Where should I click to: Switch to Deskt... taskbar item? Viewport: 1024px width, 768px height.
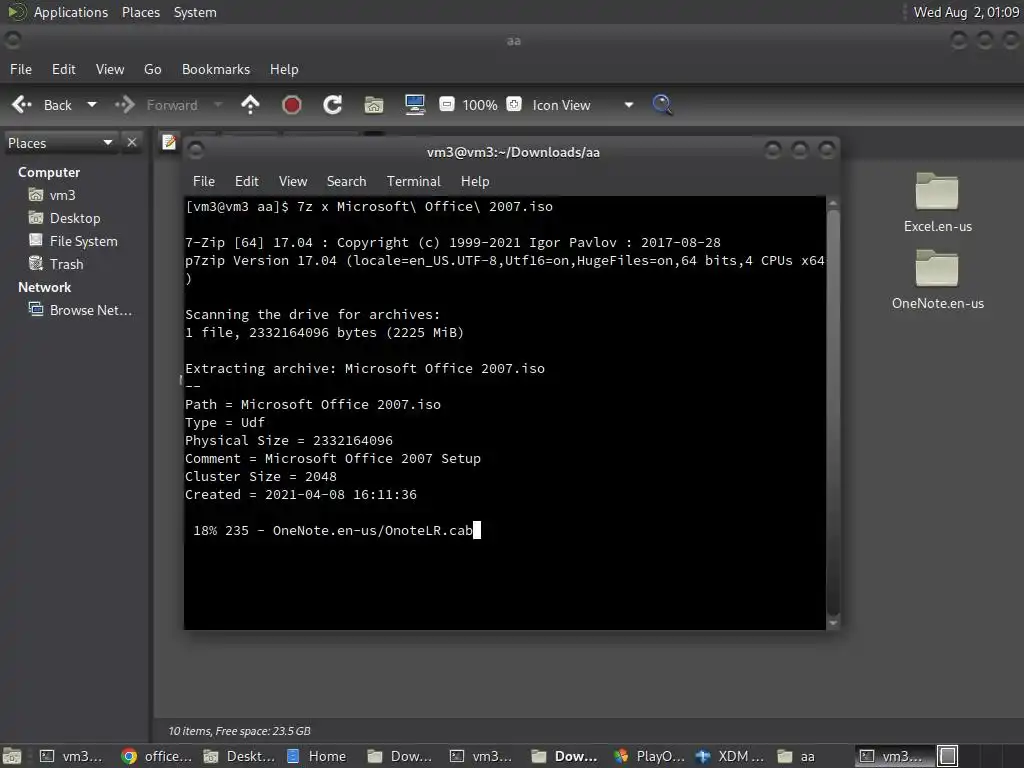240,756
